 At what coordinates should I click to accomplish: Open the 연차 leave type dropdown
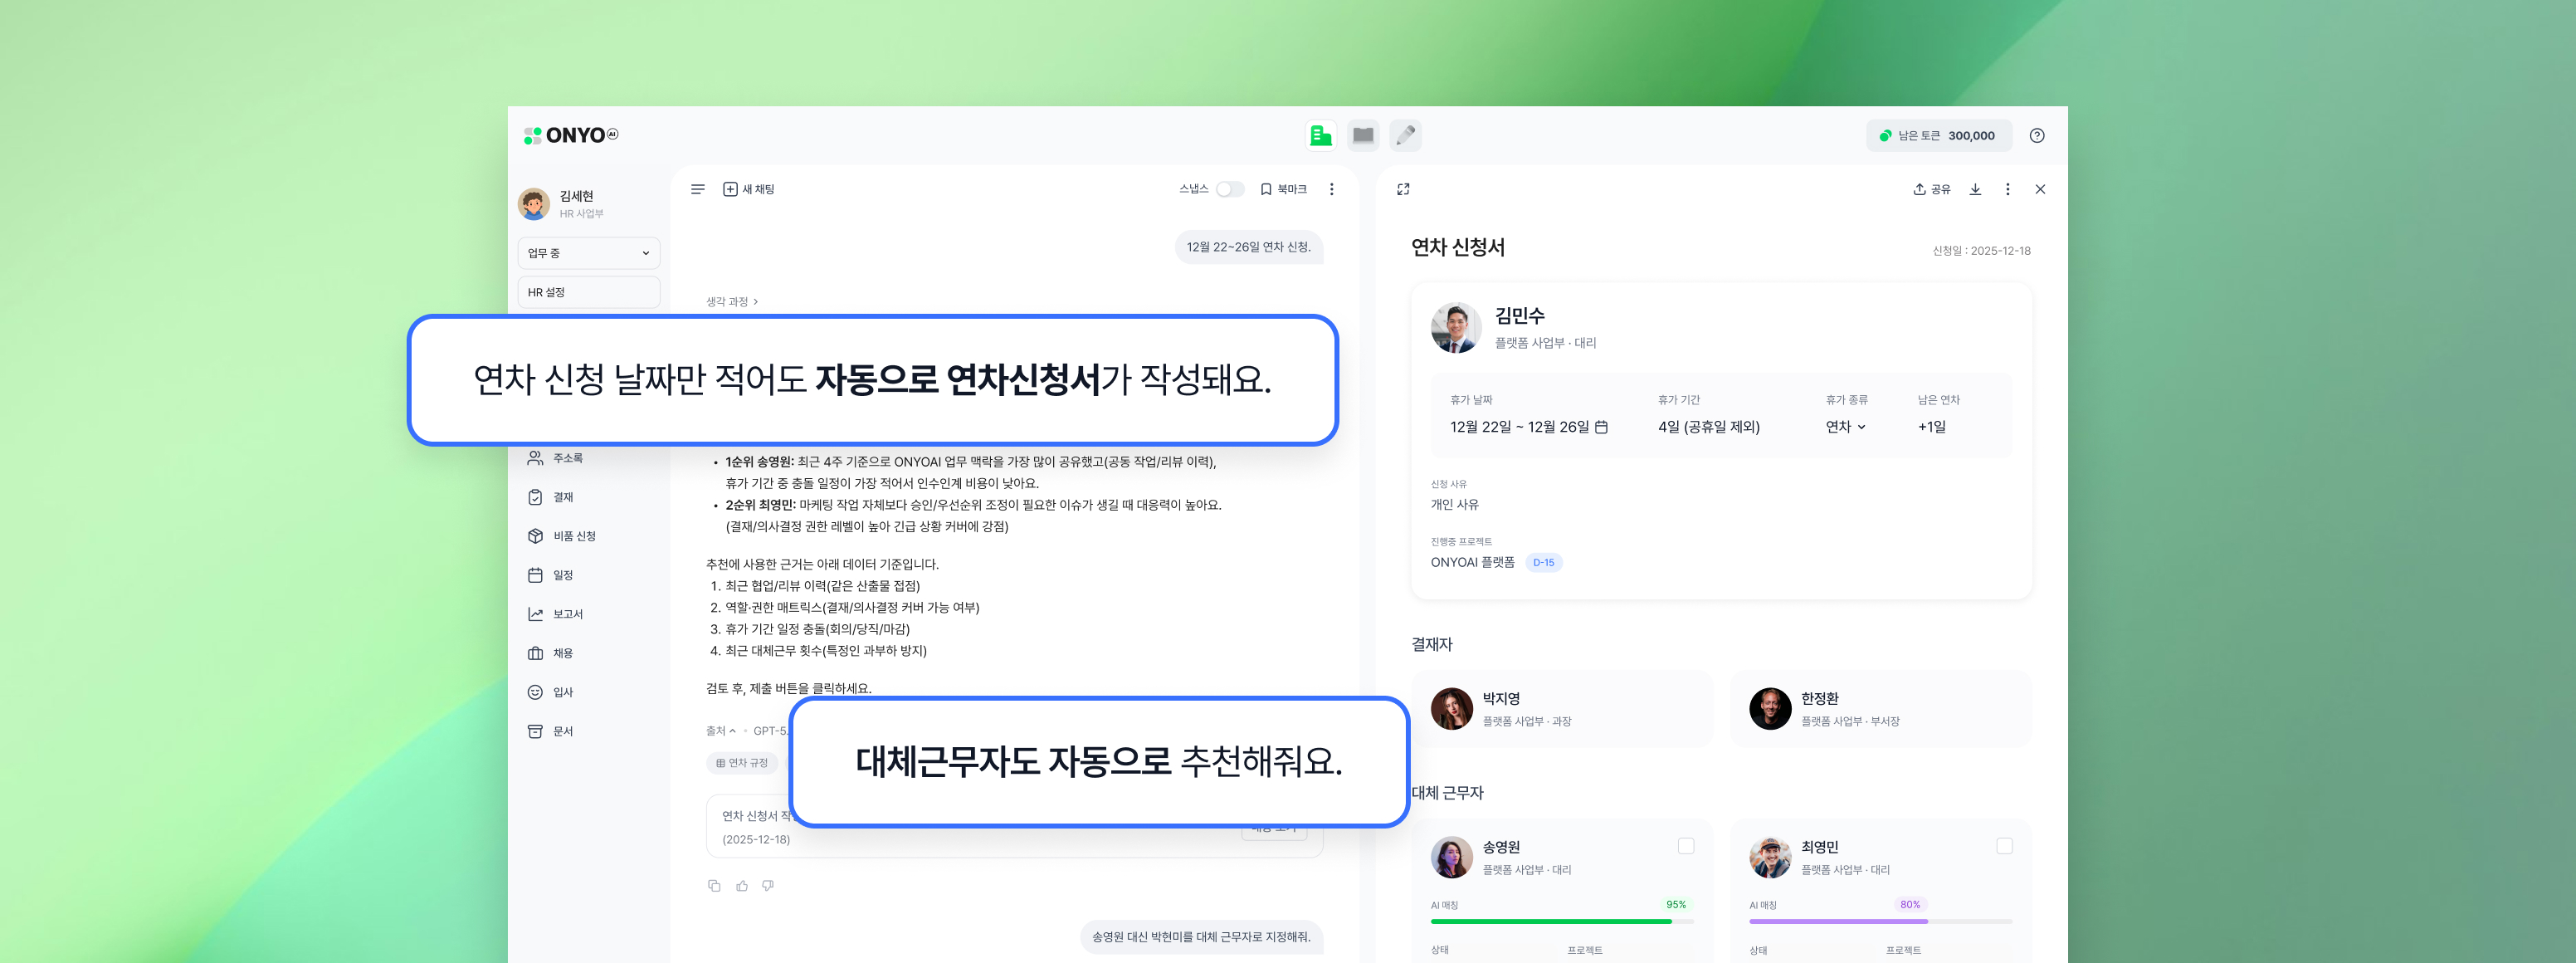click(1845, 427)
